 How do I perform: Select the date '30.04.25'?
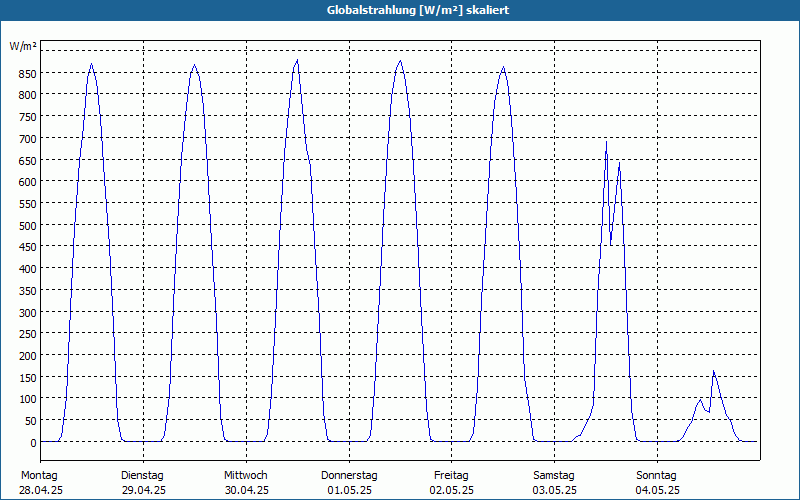pyautogui.click(x=246, y=491)
